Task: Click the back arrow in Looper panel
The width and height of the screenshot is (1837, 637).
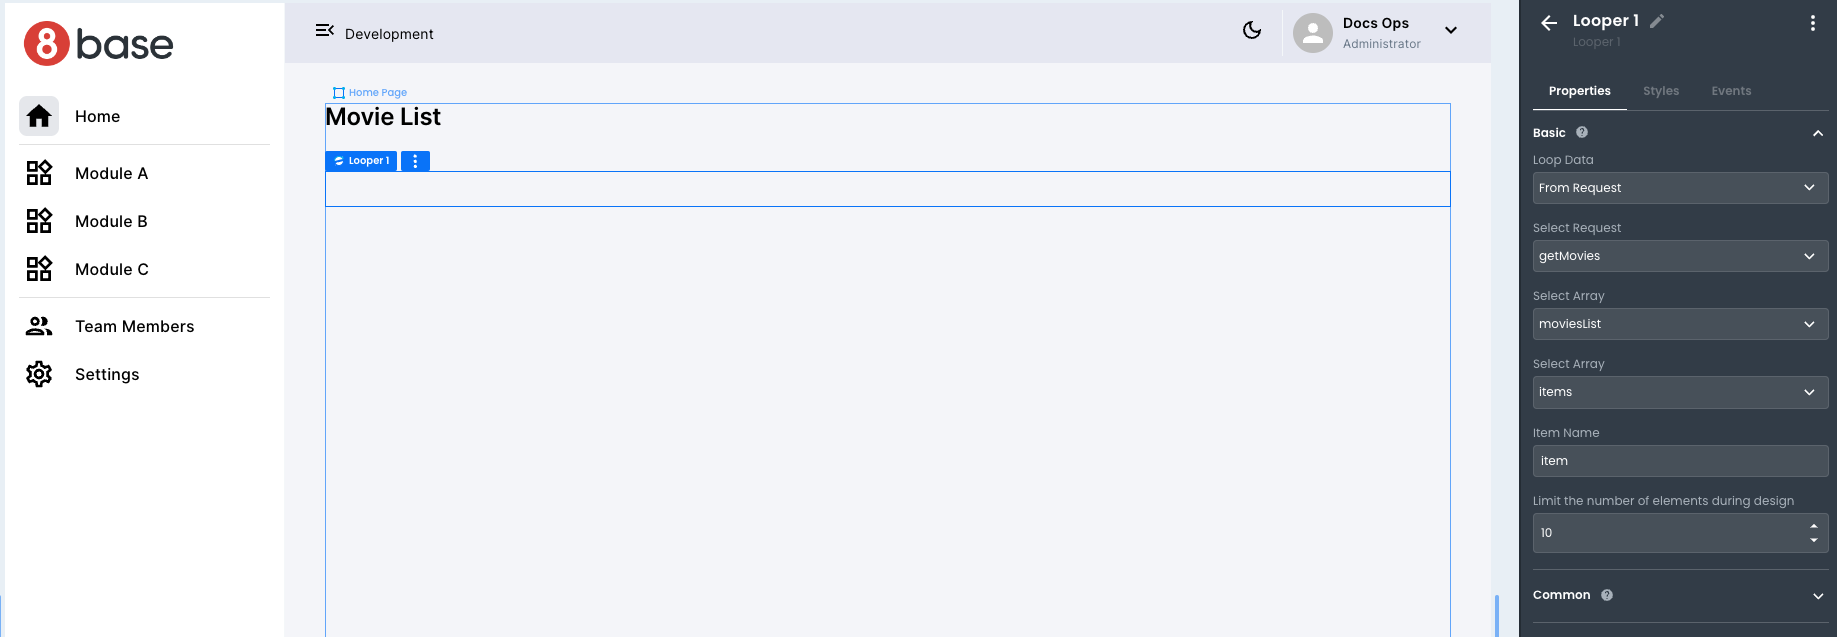Action: (1549, 23)
